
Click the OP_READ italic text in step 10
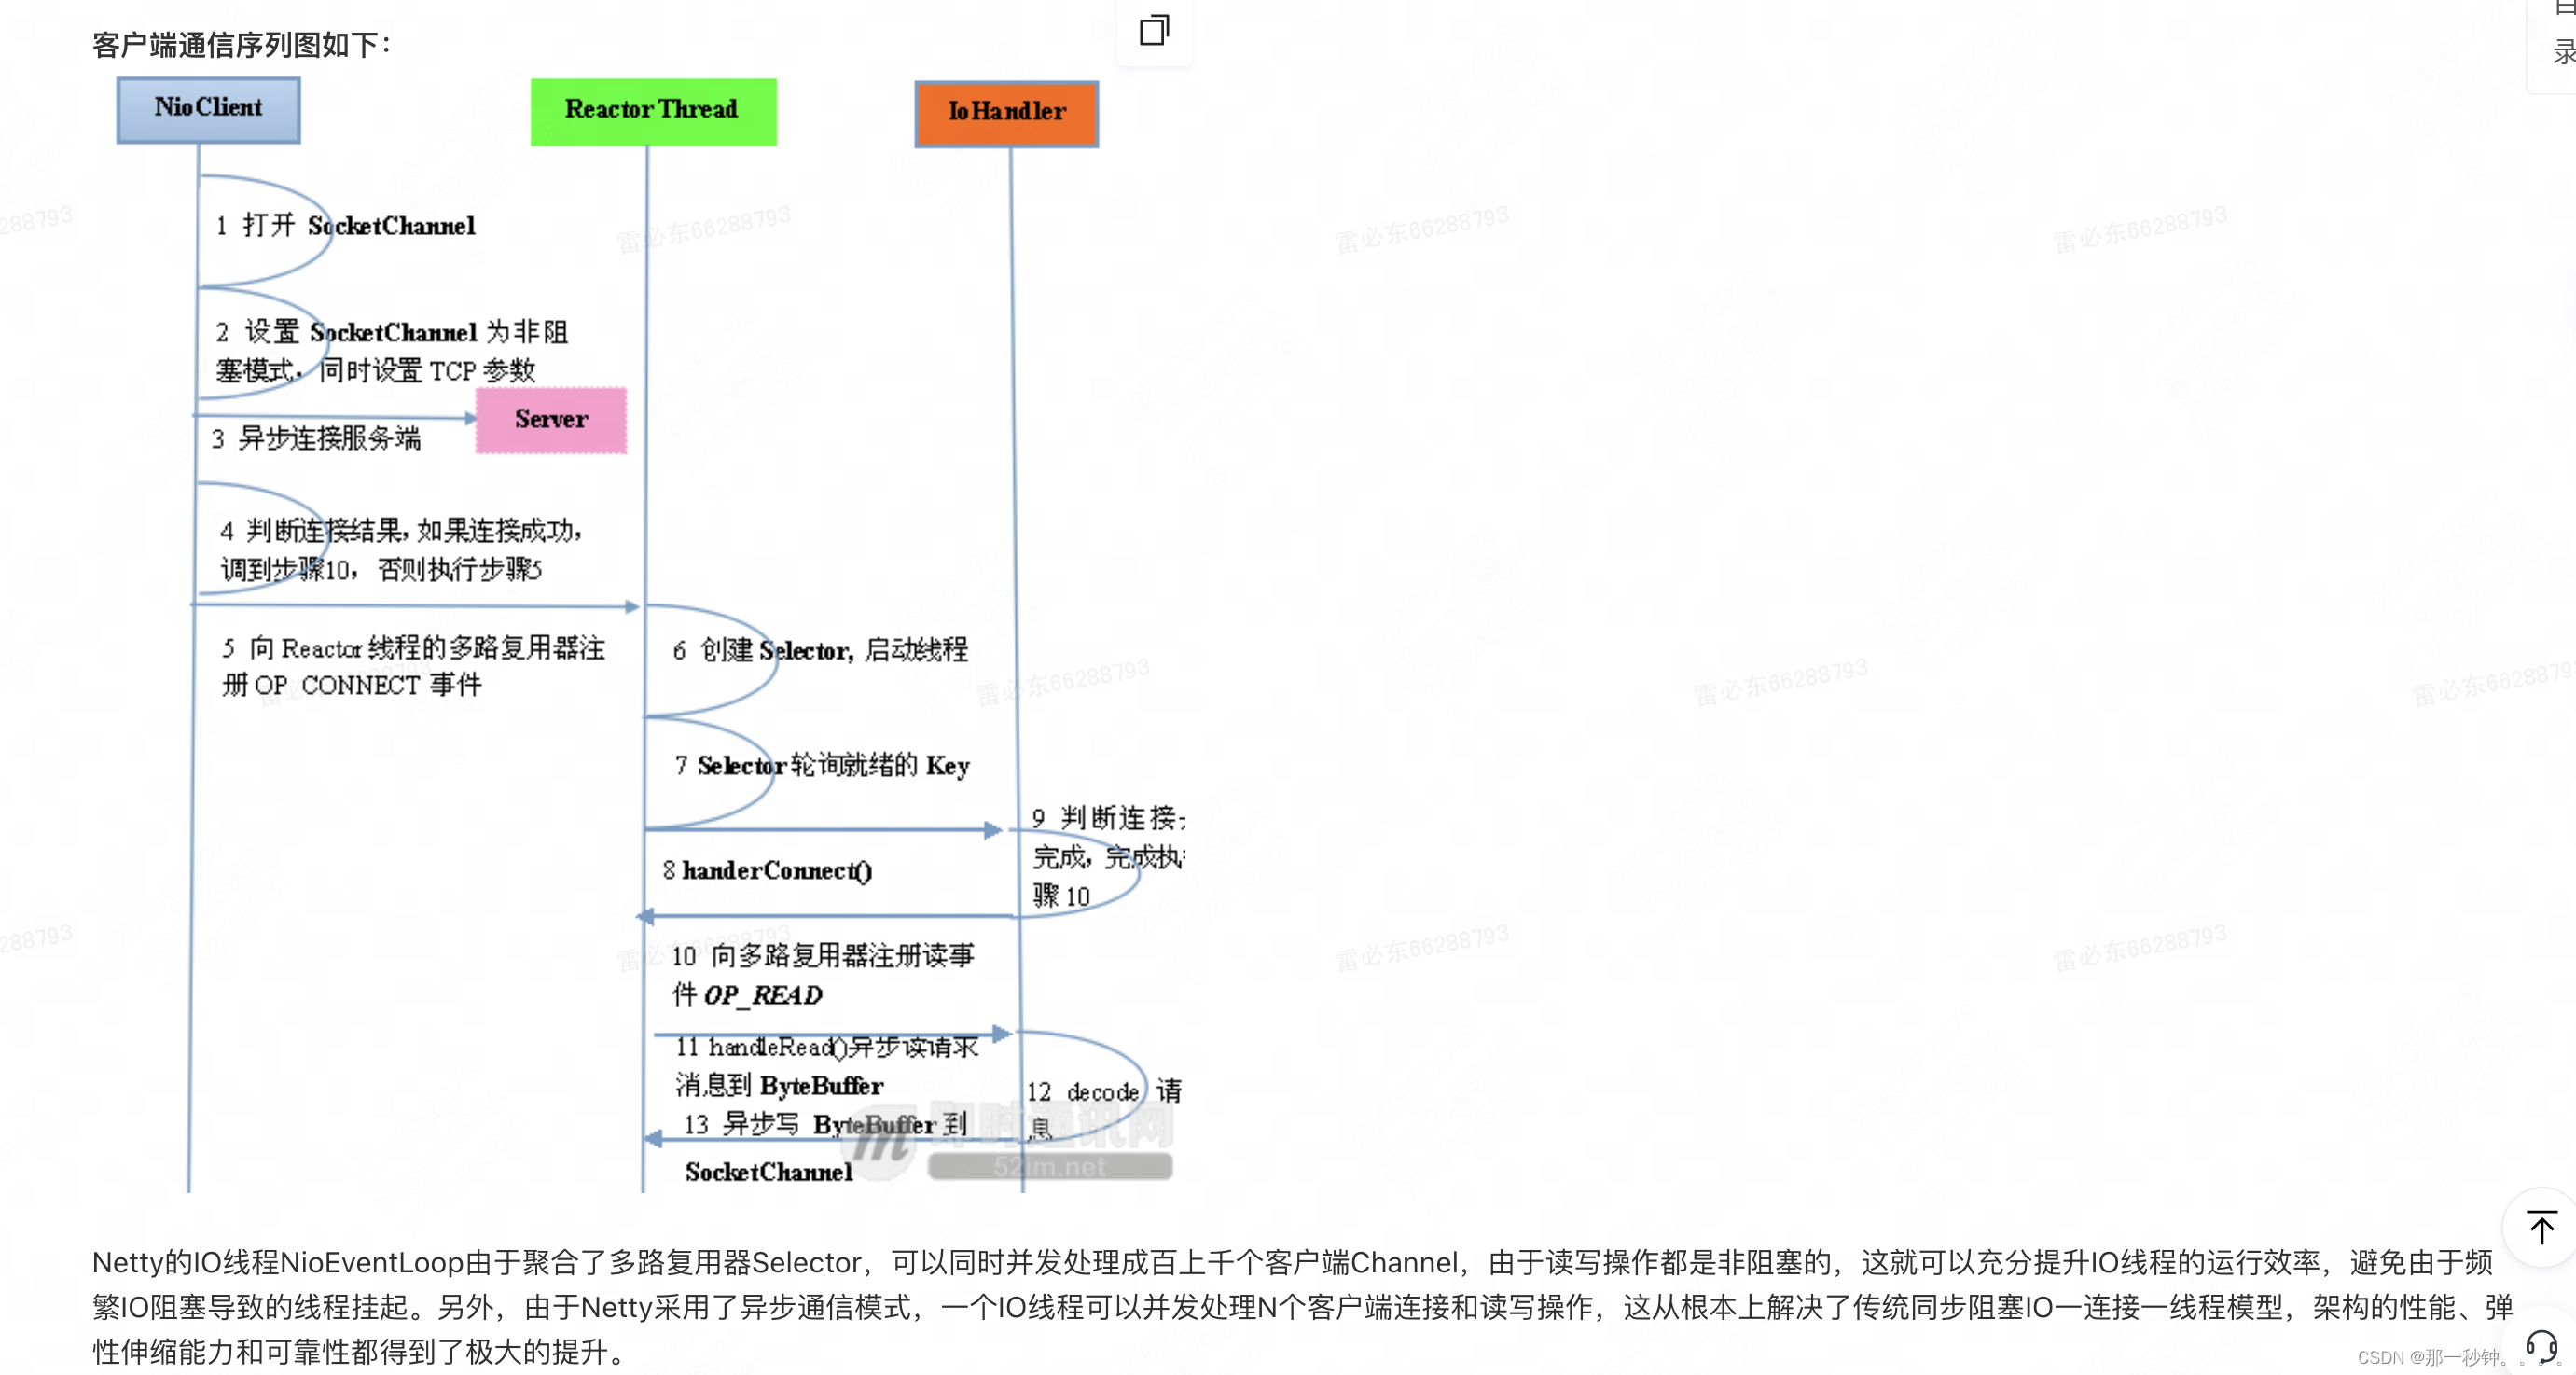(763, 995)
